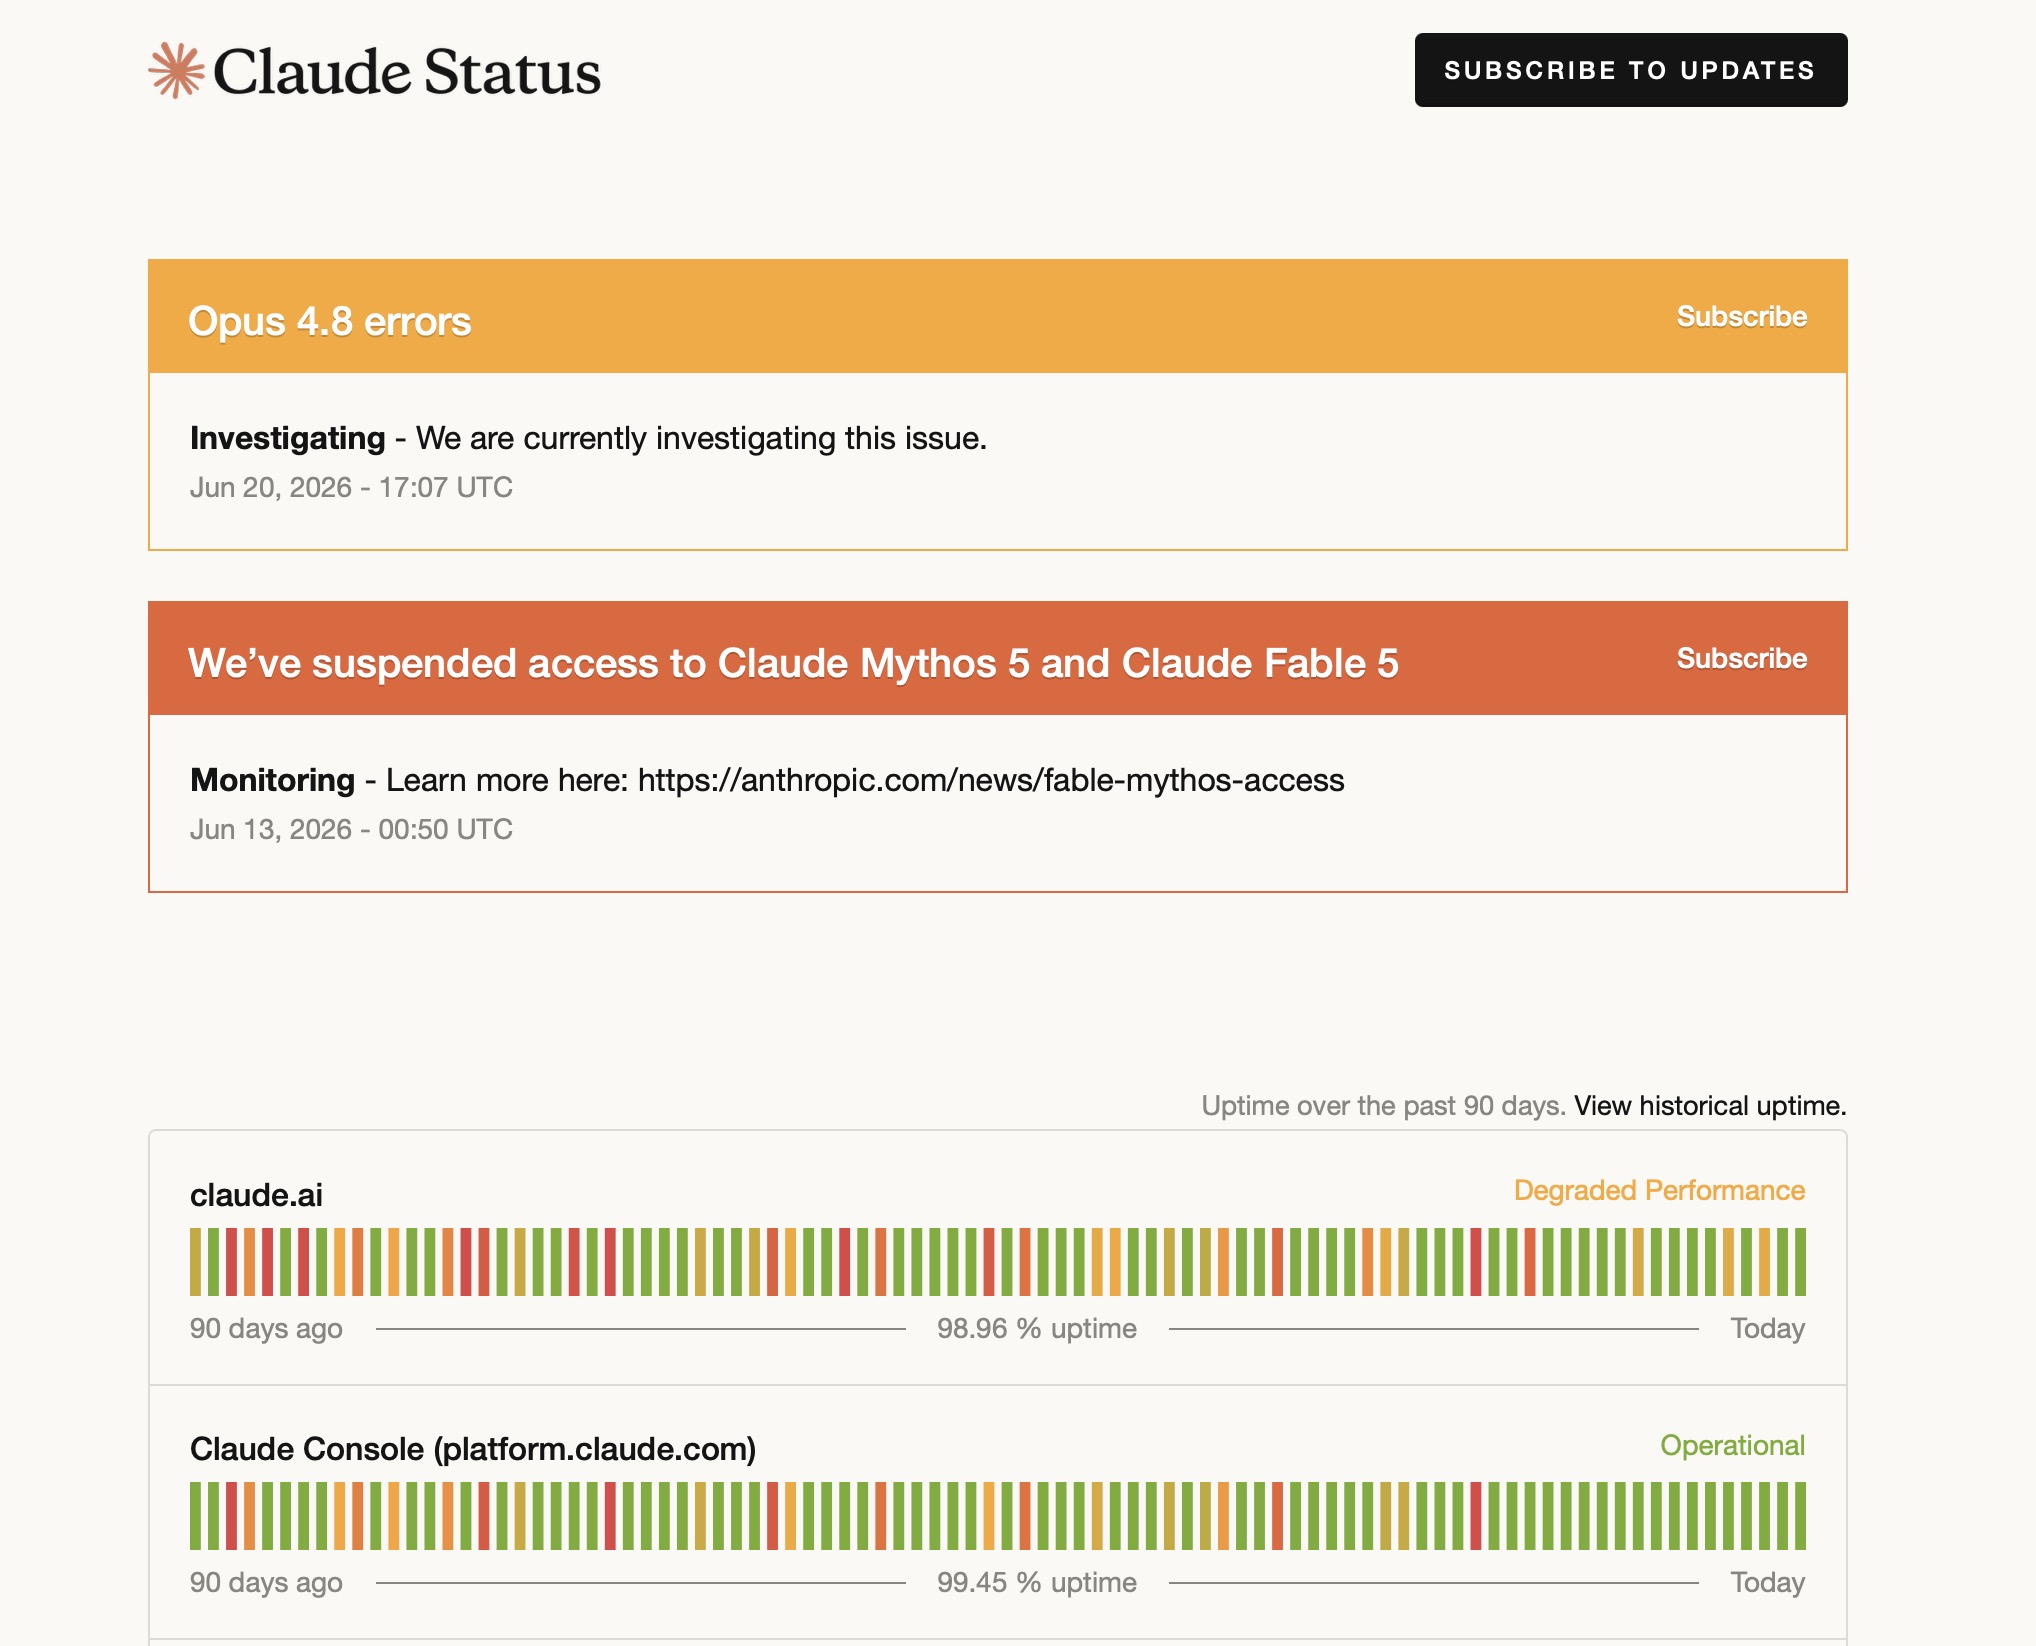Screen dimensions: 2036x1646
Task: Click the Jun 13, 2026 - 00:50 UTC timestamp
Action: (351, 829)
